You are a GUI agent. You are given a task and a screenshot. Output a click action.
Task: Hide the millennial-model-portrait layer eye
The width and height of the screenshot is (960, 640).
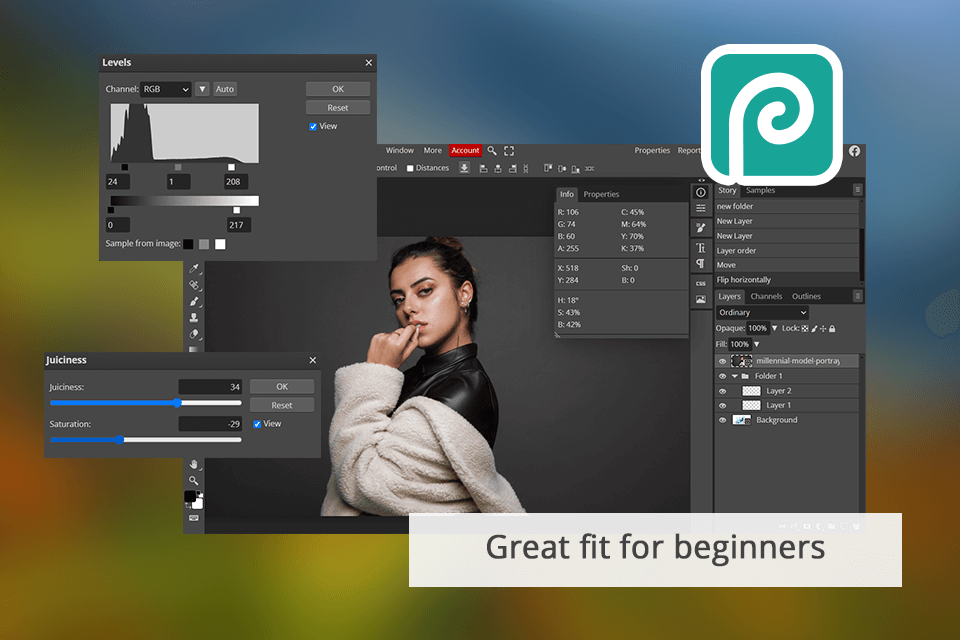[x=722, y=361]
